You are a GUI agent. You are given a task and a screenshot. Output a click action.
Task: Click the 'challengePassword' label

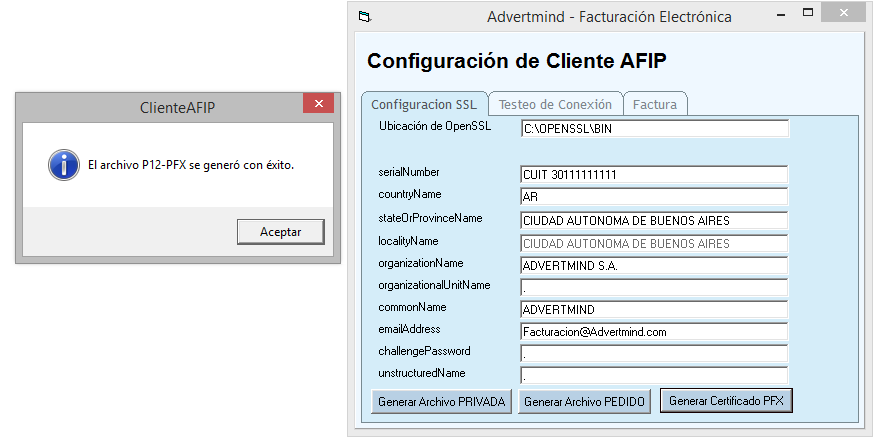[x=425, y=351]
